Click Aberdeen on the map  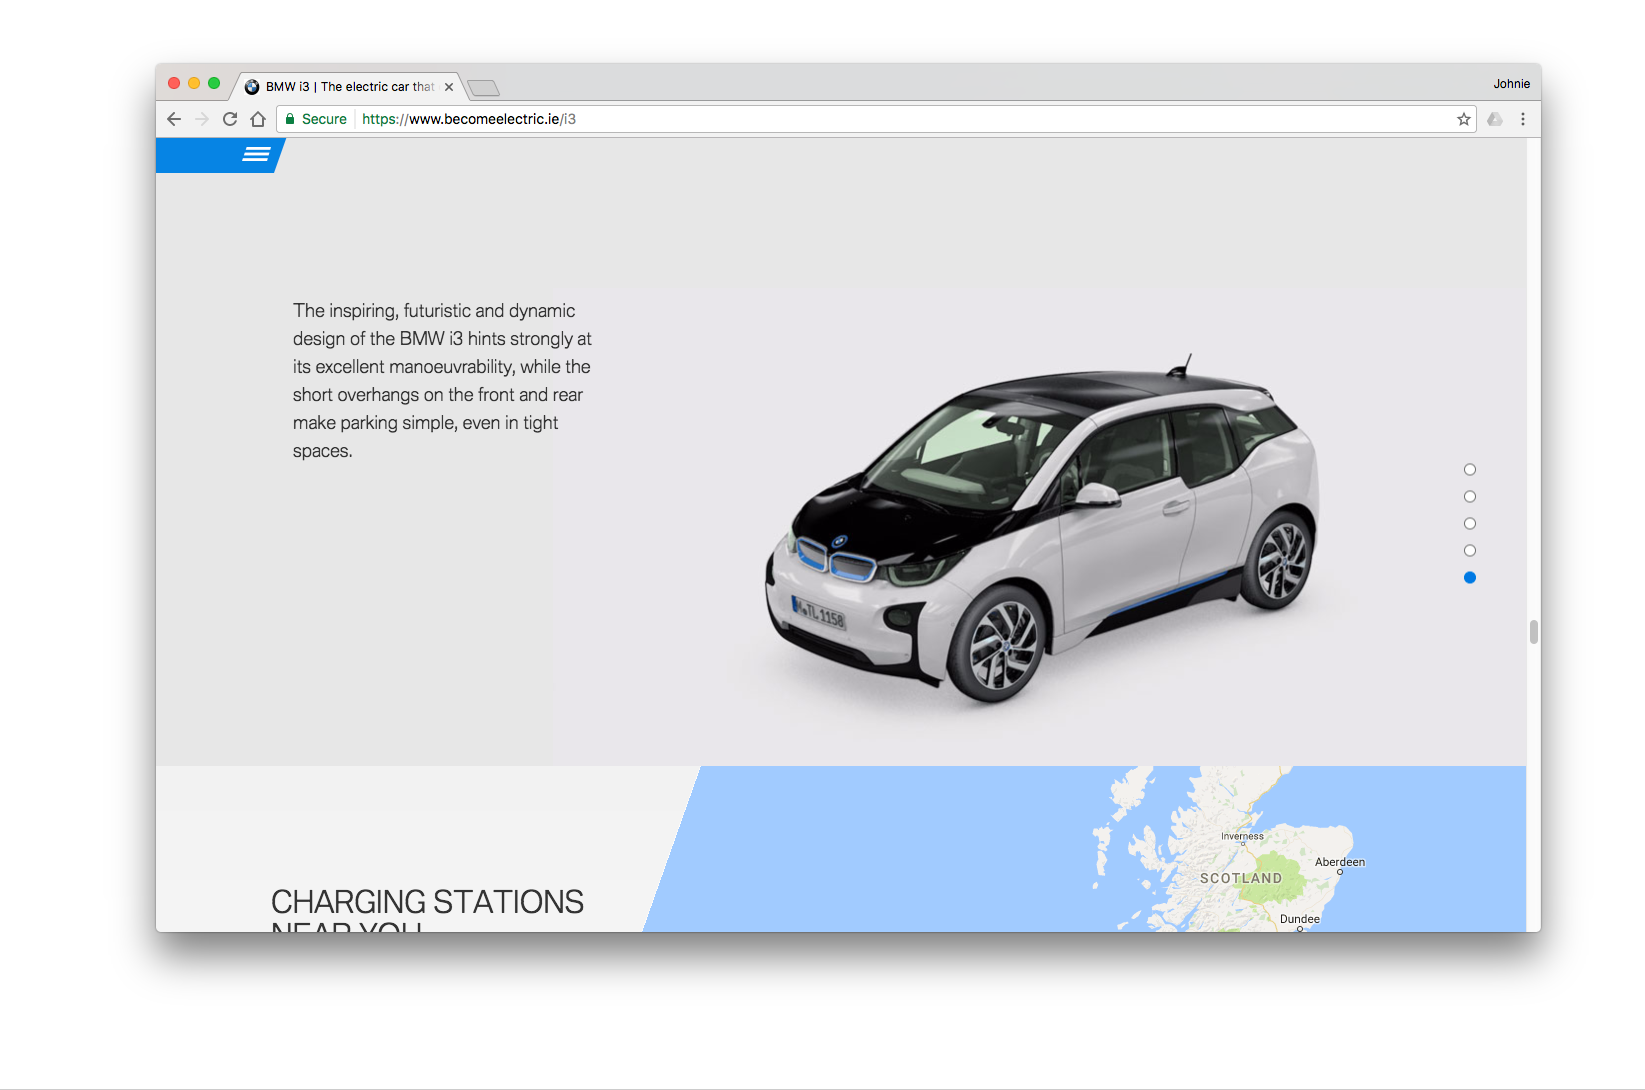coord(1340,863)
